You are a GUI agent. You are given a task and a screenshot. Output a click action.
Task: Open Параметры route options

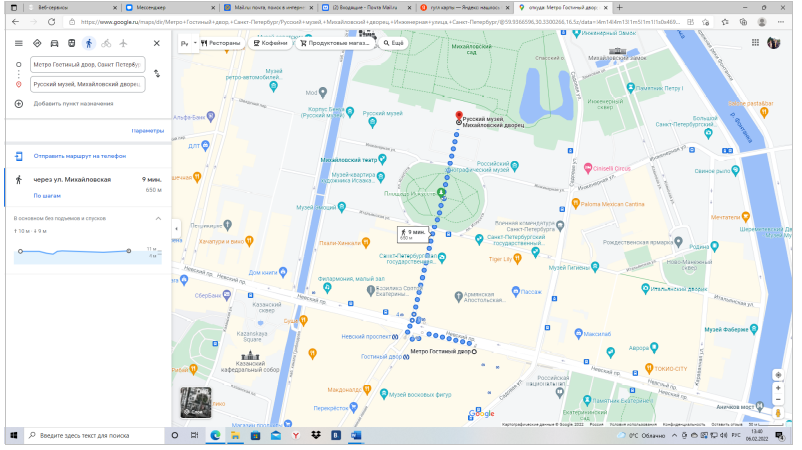(x=147, y=131)
